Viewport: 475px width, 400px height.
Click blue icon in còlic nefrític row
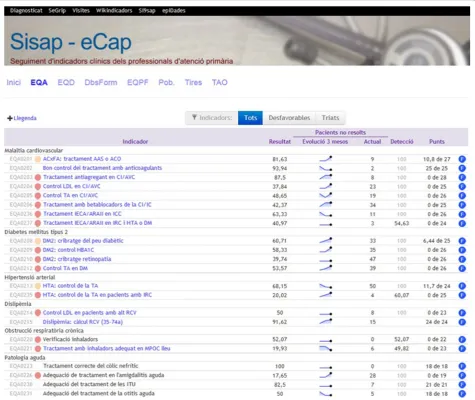462,366
